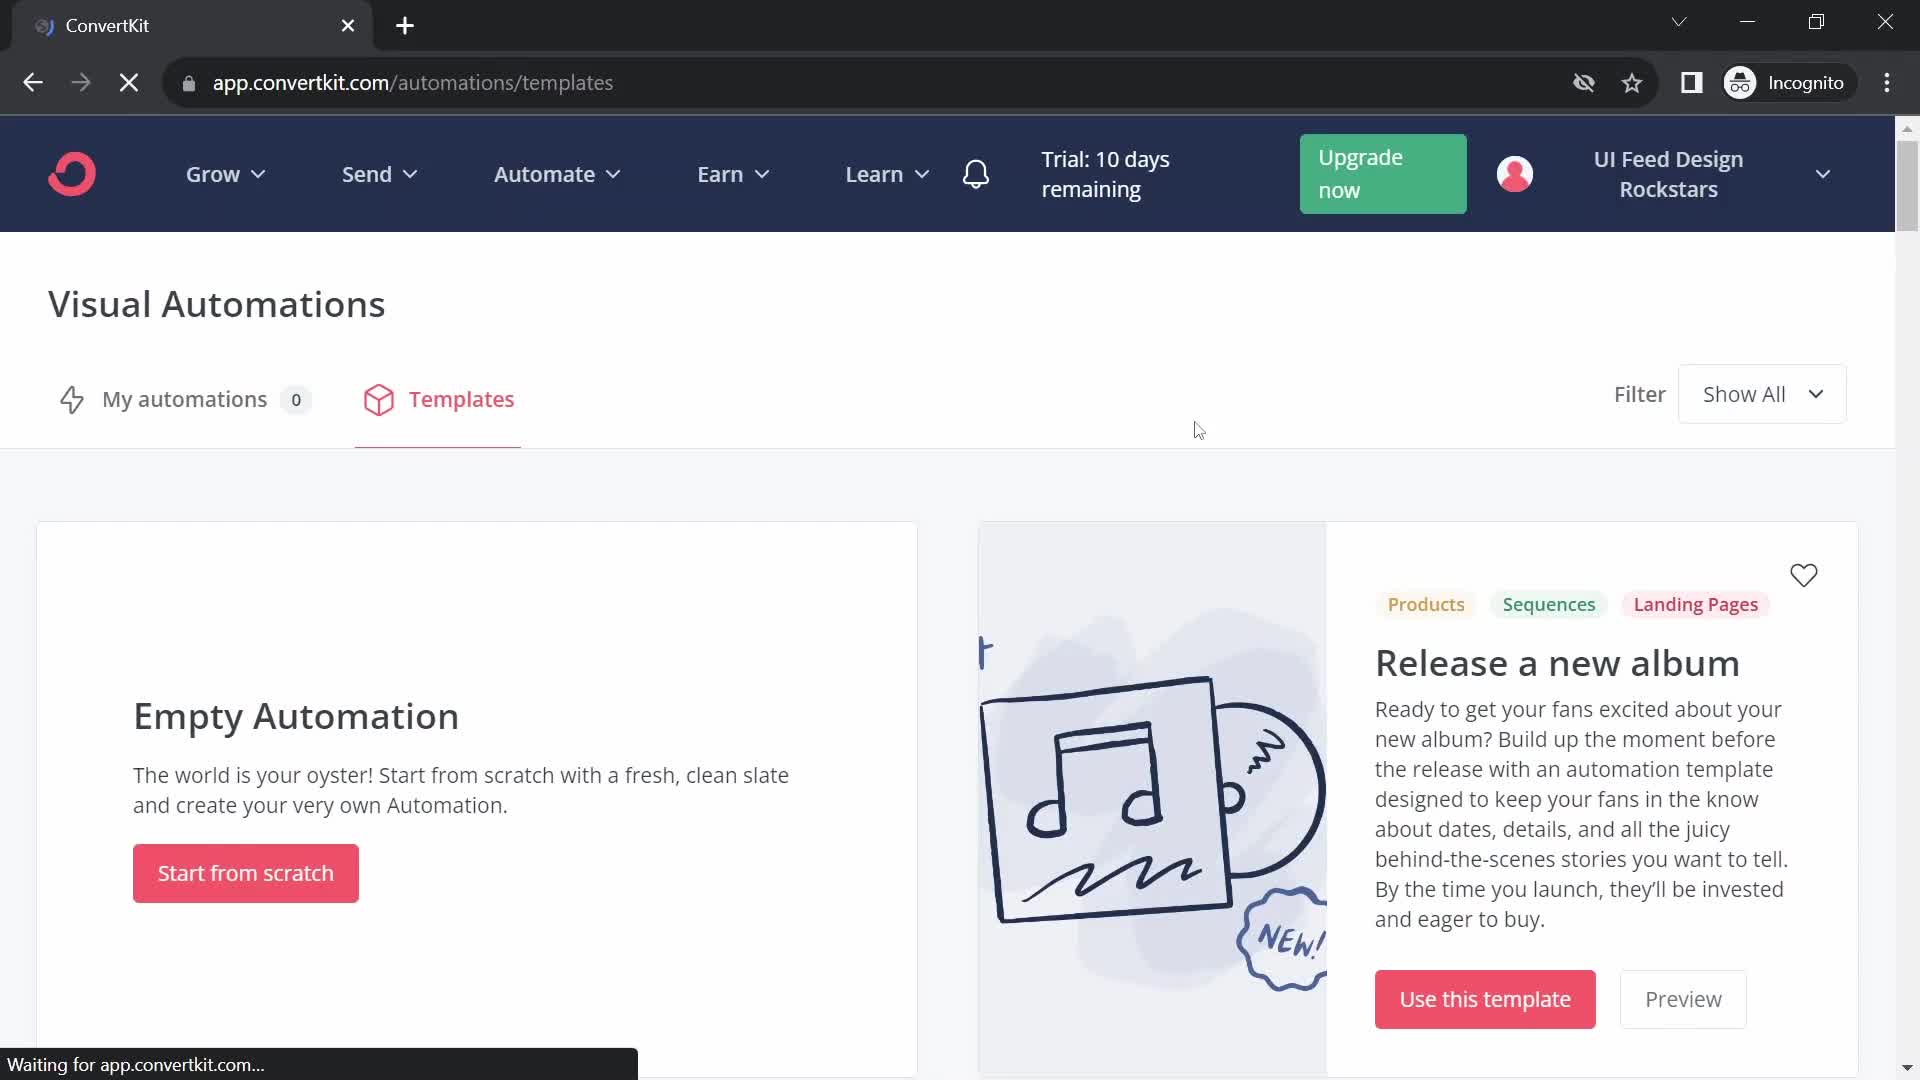Click the Trial: 10 days remaining text
The width and height of the screenshot is (1920, 1080).
(1105, 174)
